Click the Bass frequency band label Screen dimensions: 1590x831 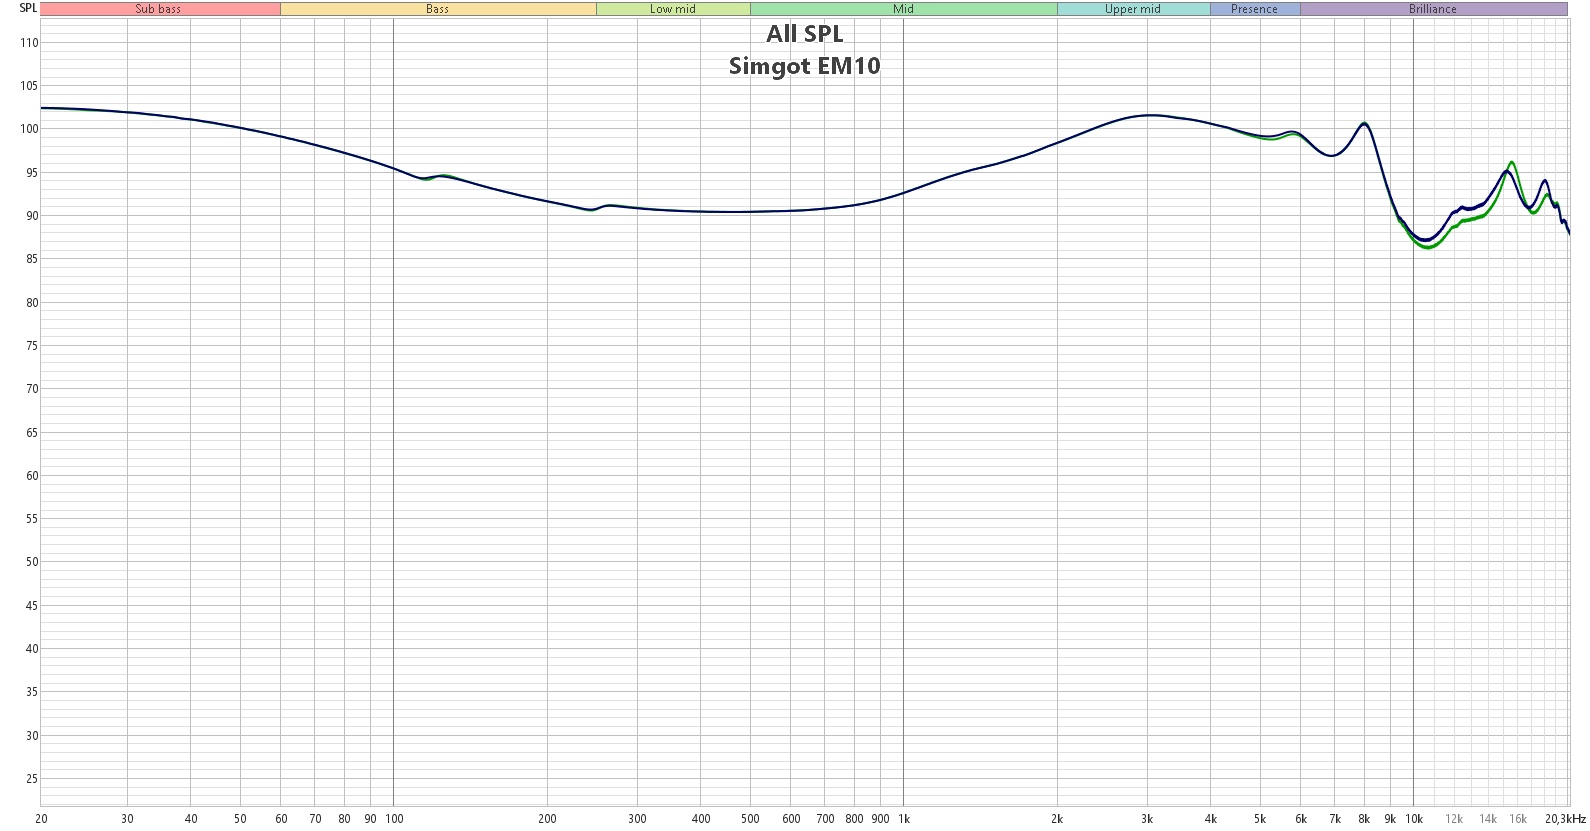pos(437,9)
